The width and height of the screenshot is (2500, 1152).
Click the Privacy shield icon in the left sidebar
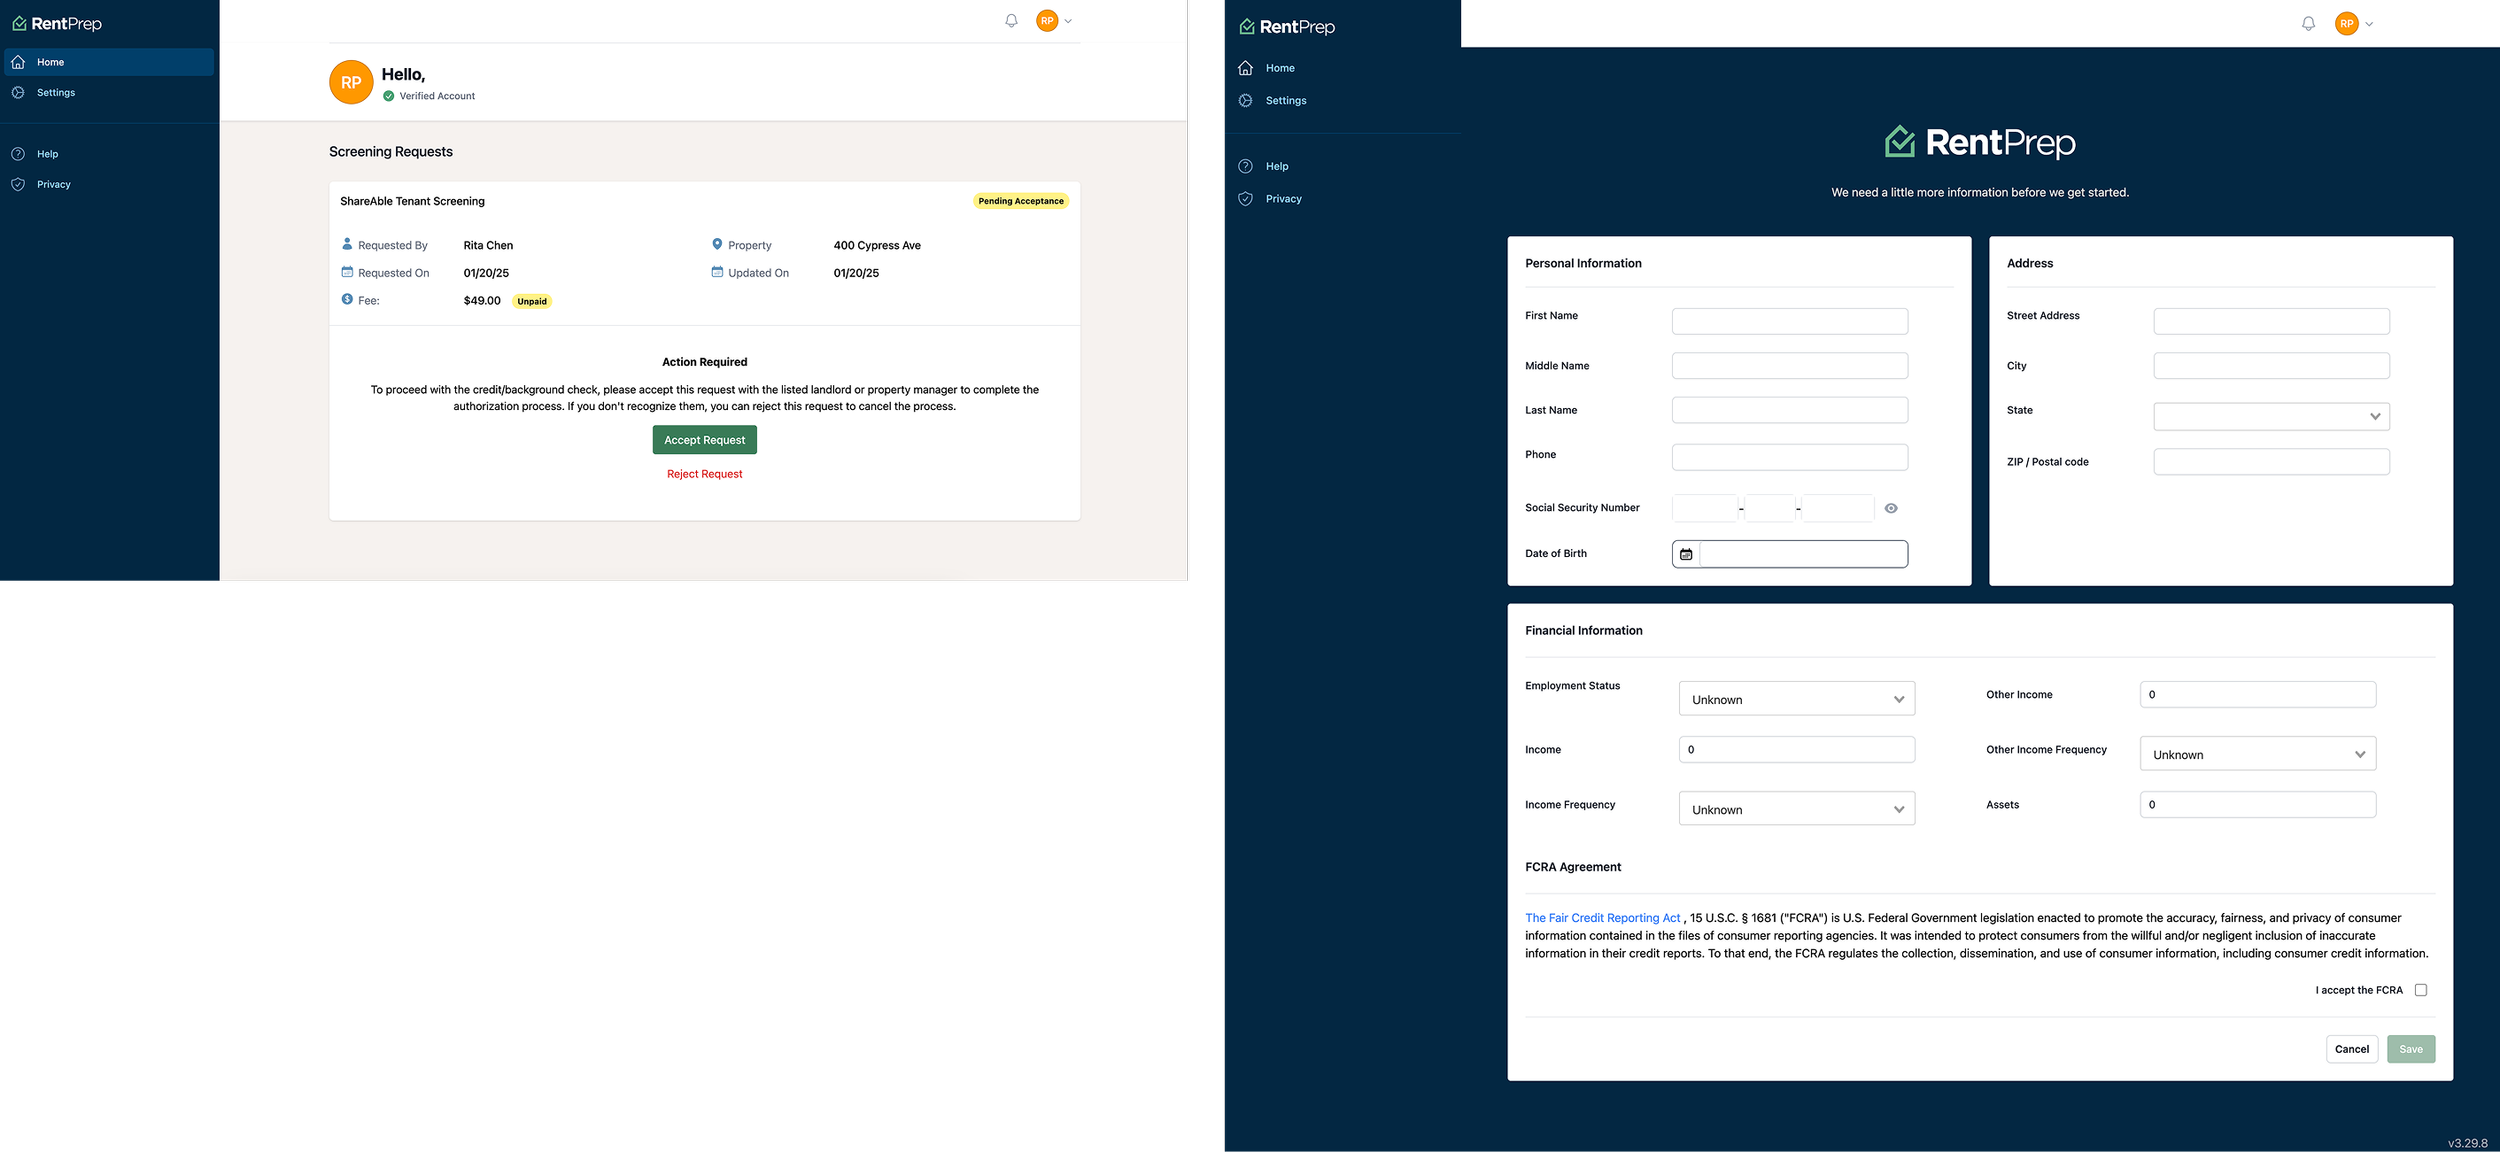pyautogui.click(x=18, y=184)
